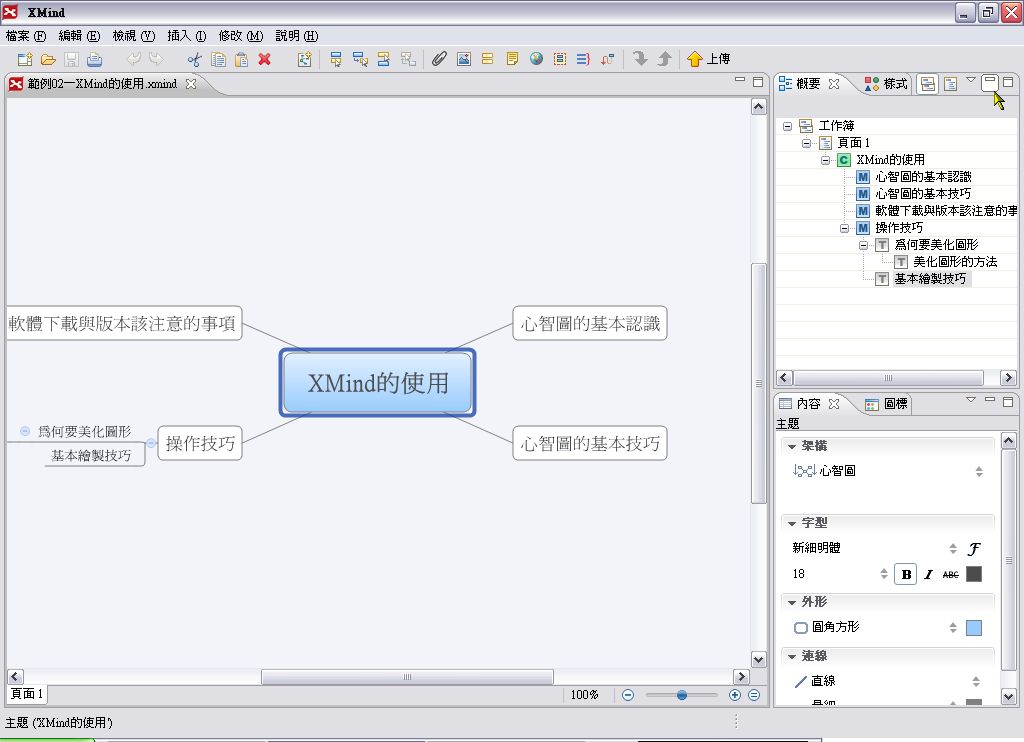1024x742 pixels.
Task: Collapse 為何要美化圖形 node in outline tree
Action: coord(863,245)
